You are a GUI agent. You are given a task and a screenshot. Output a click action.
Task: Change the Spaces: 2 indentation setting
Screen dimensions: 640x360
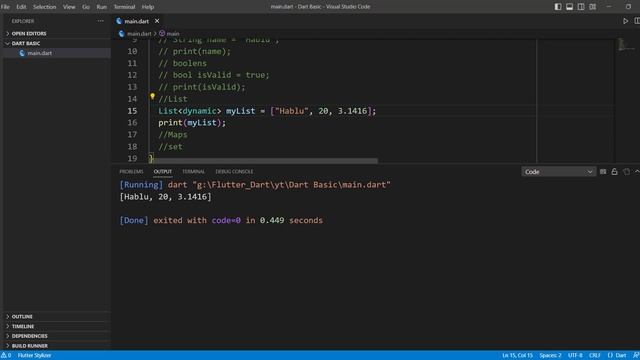550,356
